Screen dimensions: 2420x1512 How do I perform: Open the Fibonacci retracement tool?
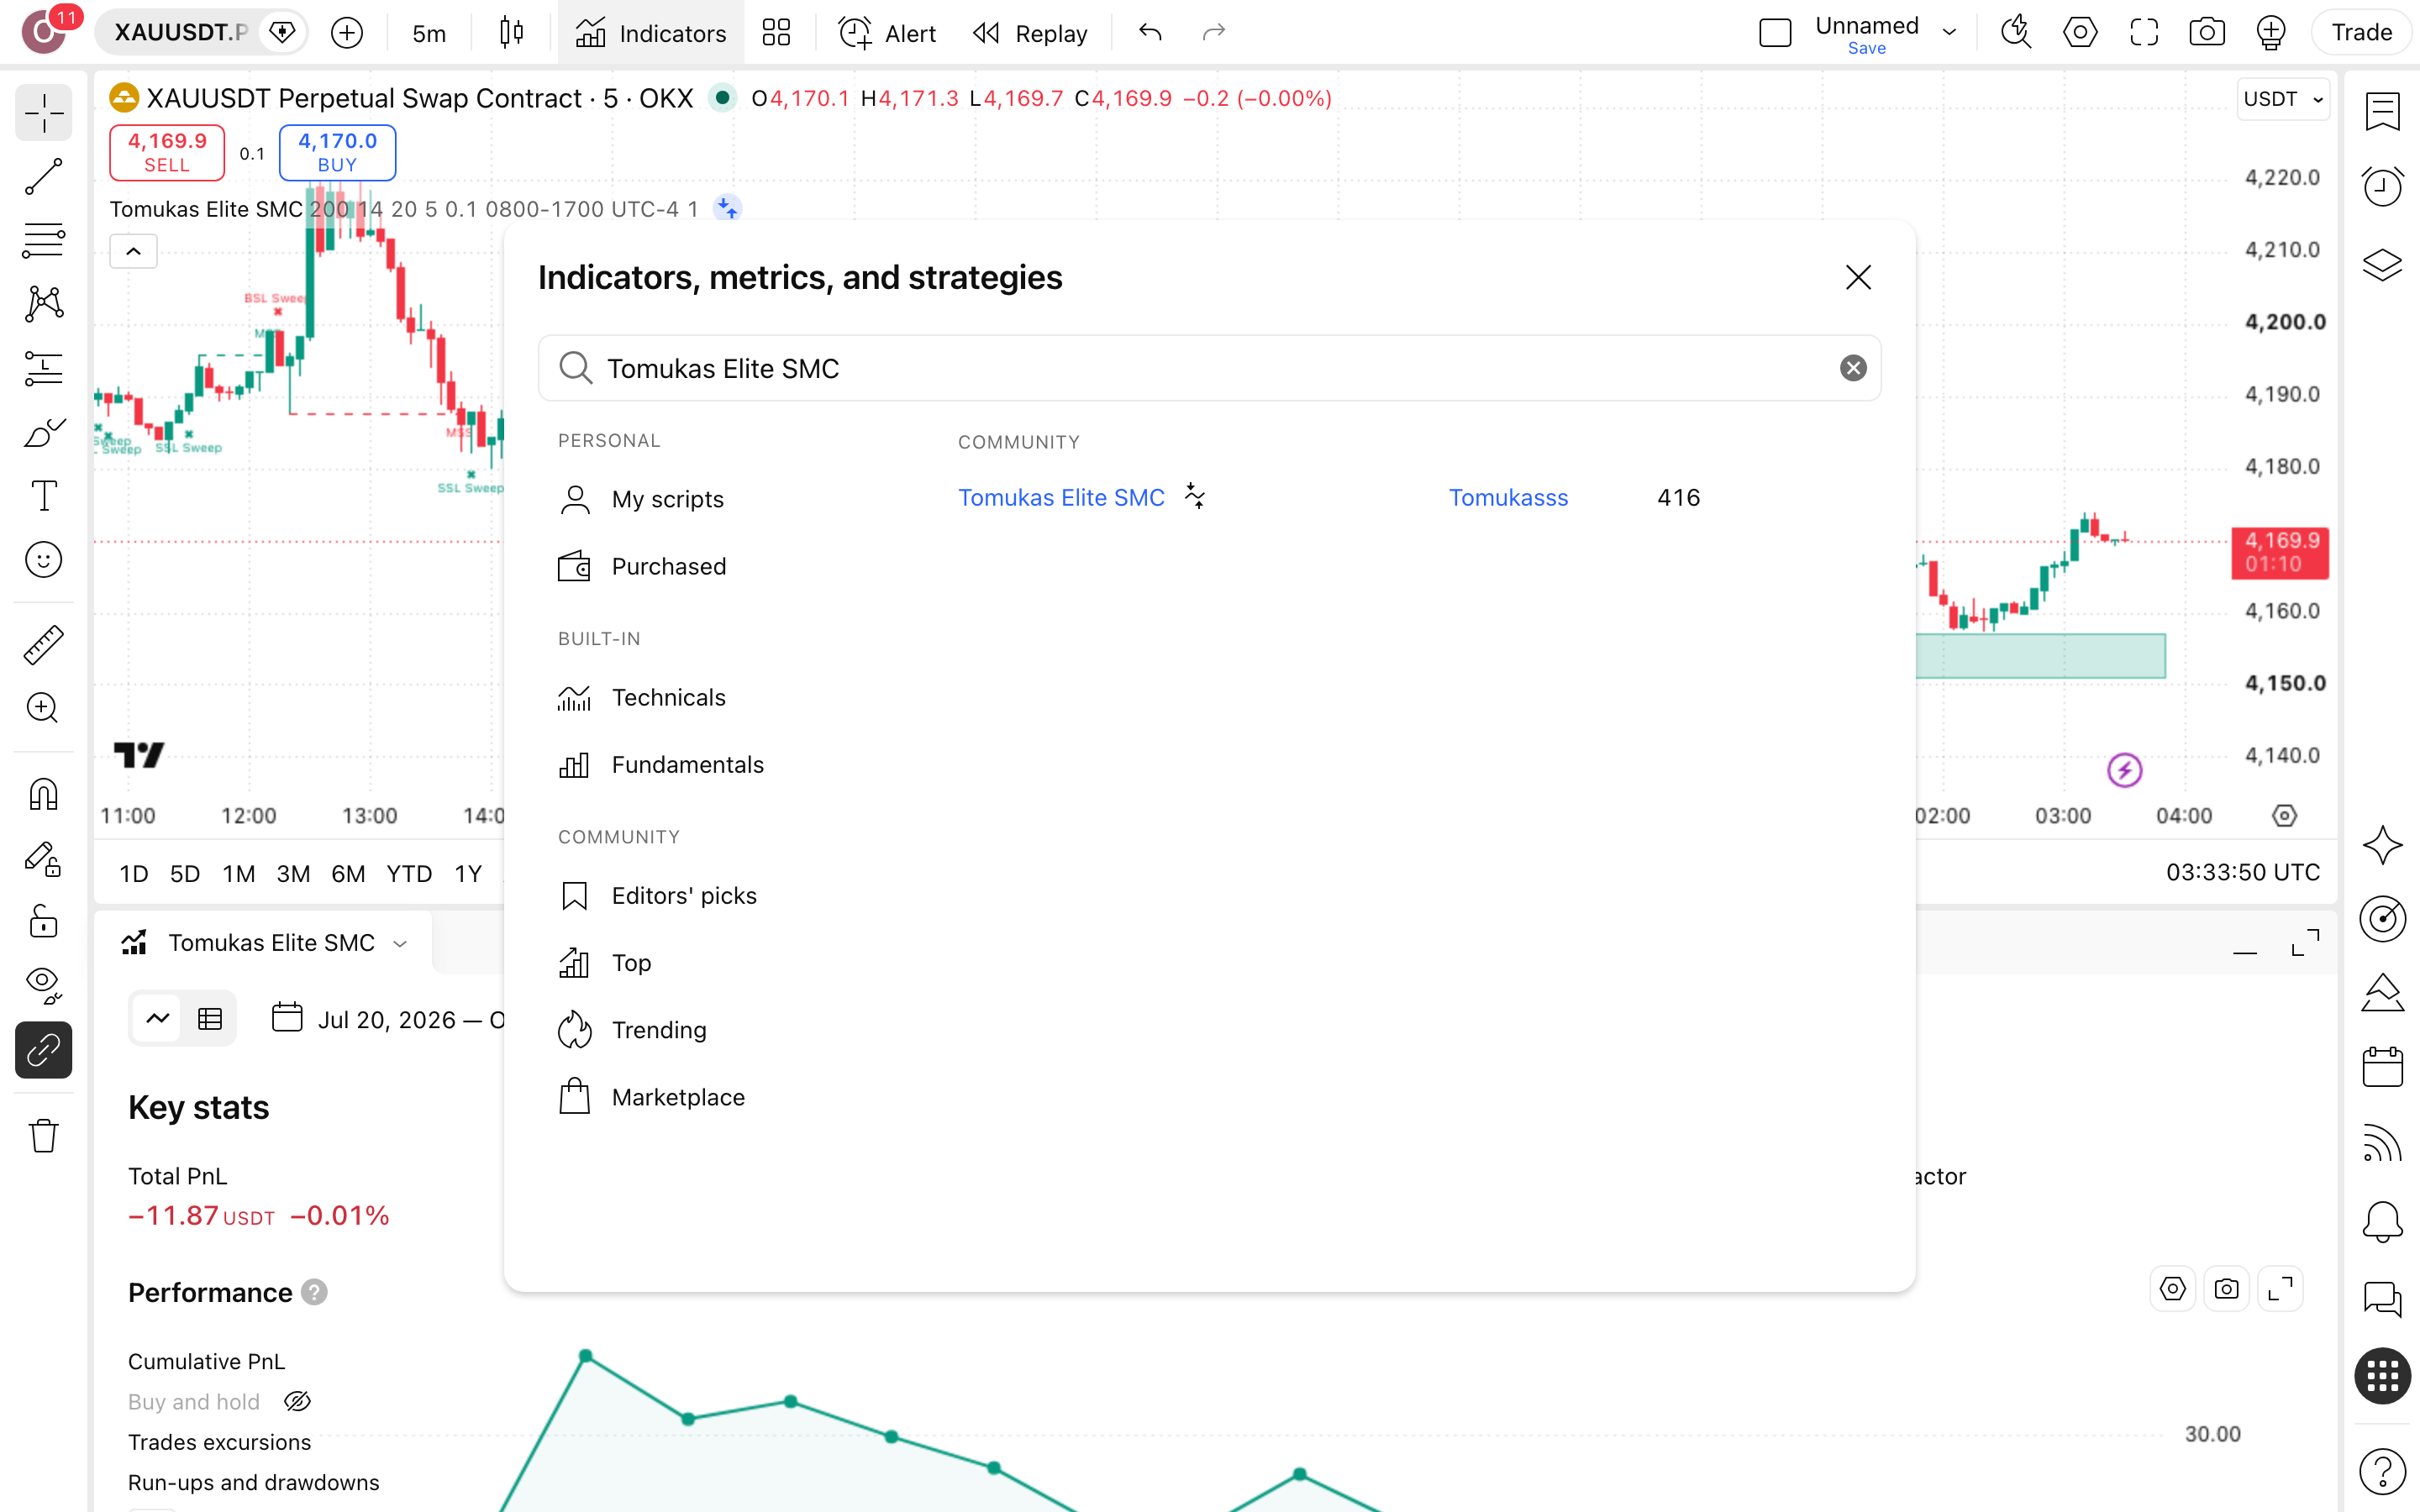(x=43, y=240)
